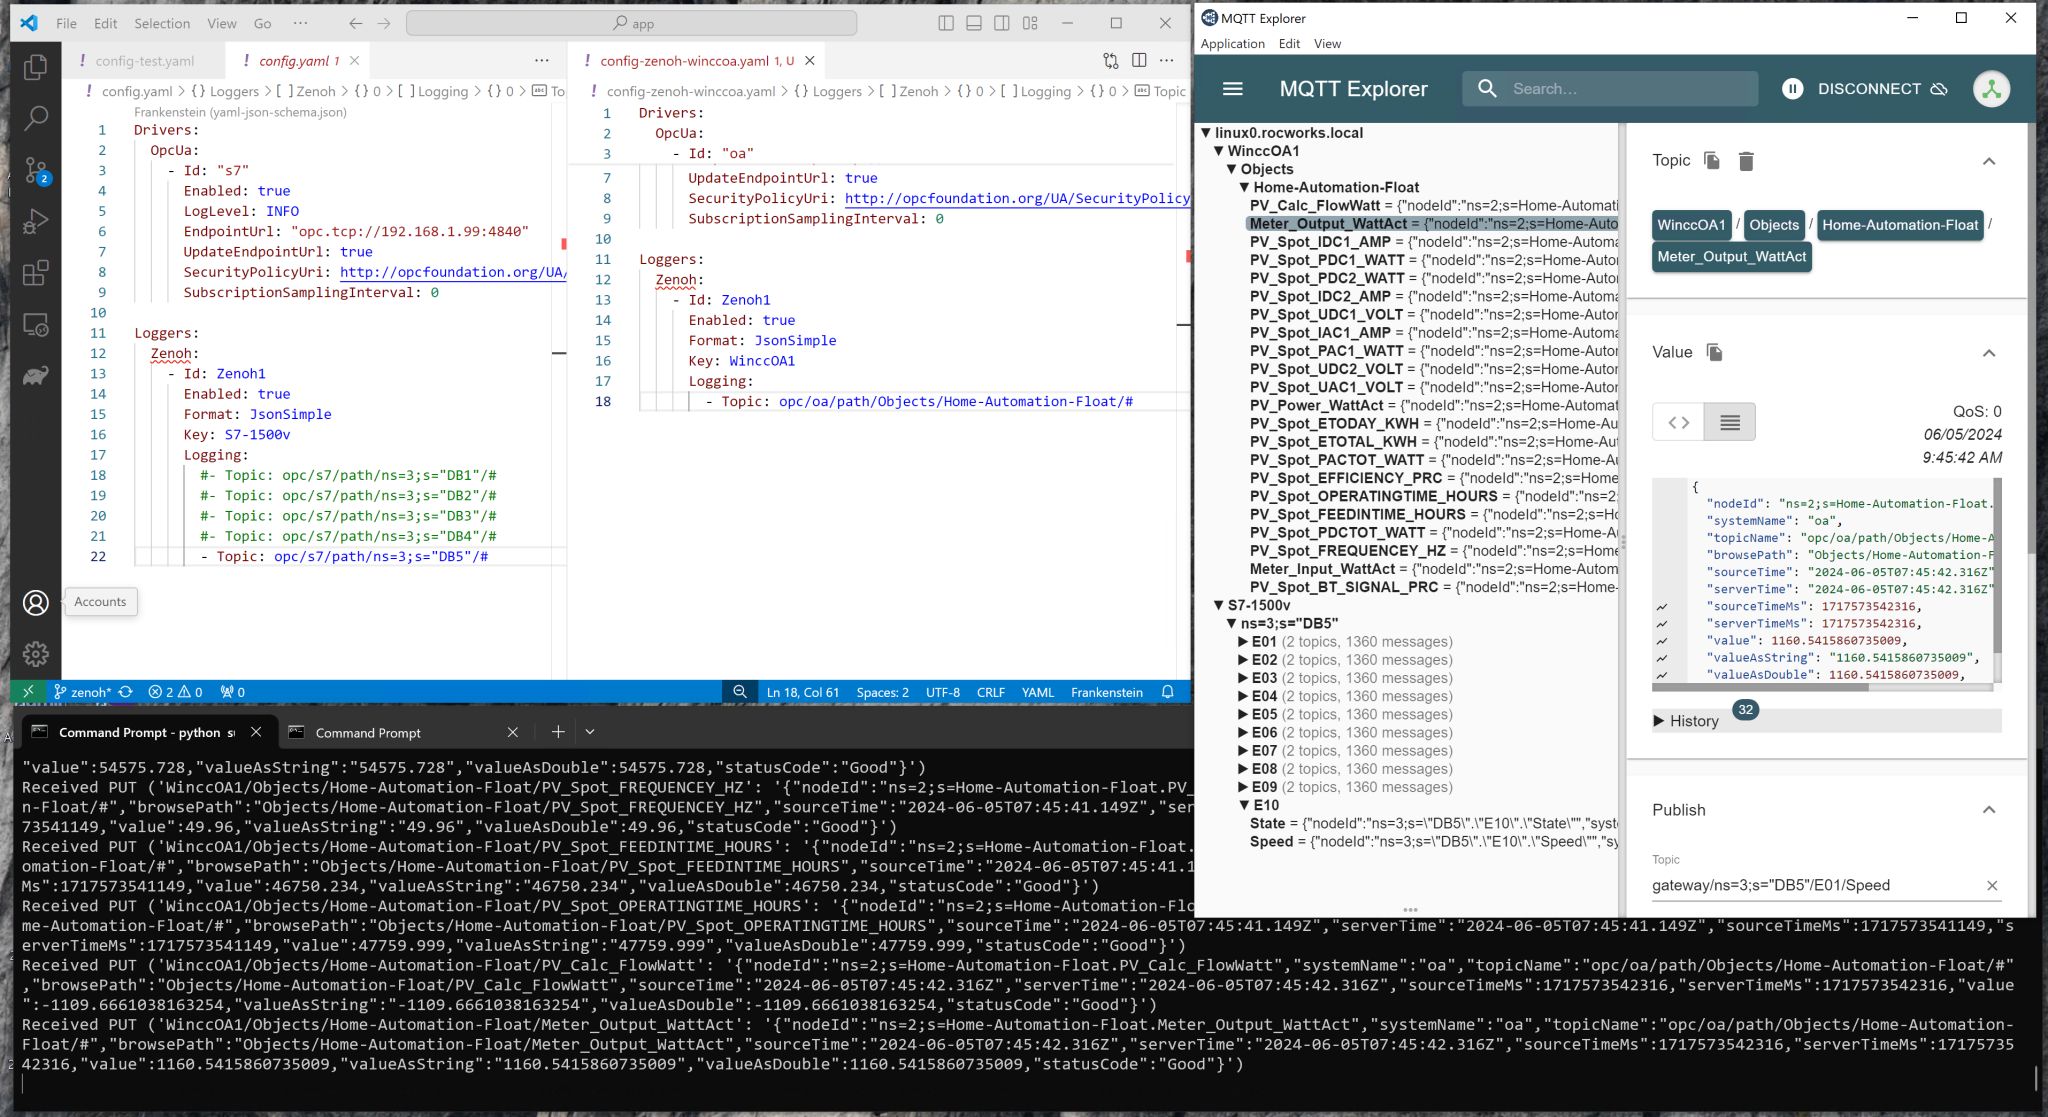Click the VS Code command center search box
Screen dimensions: 2048x1117
point(631,23)
